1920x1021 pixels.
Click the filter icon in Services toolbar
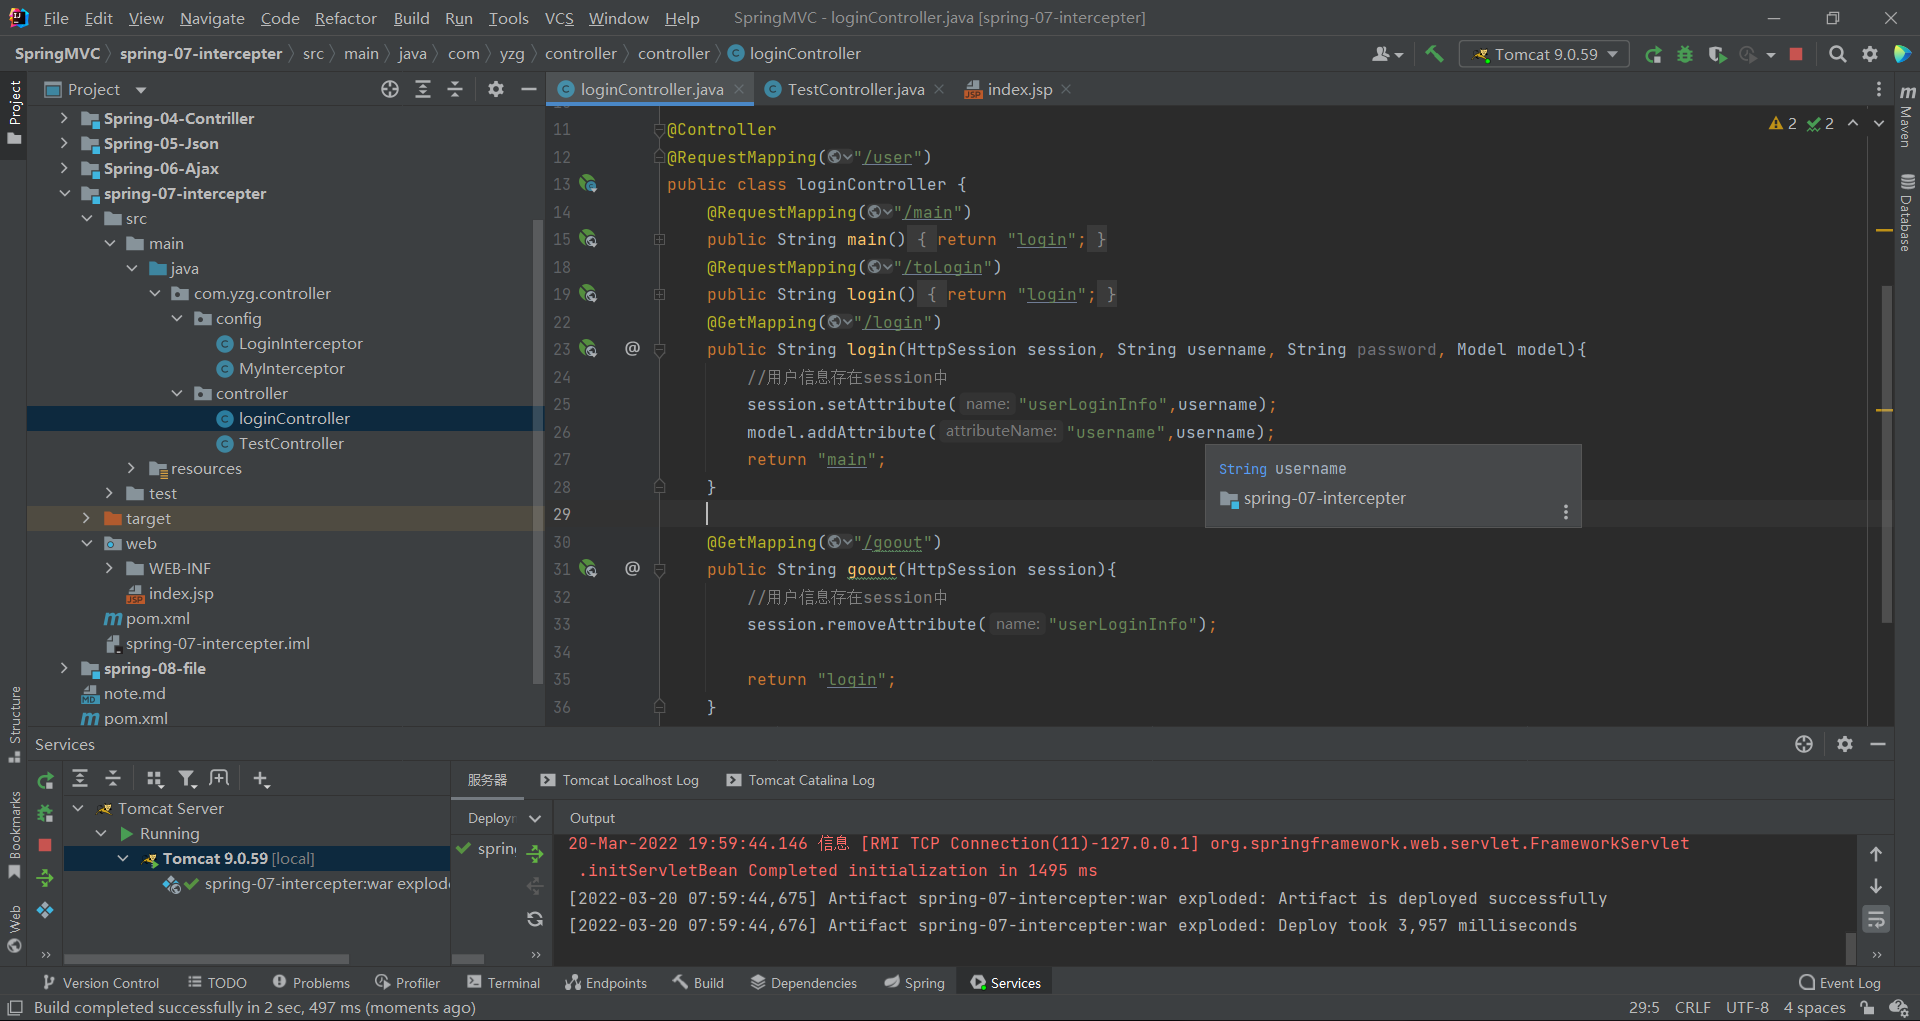coord(186,779)
